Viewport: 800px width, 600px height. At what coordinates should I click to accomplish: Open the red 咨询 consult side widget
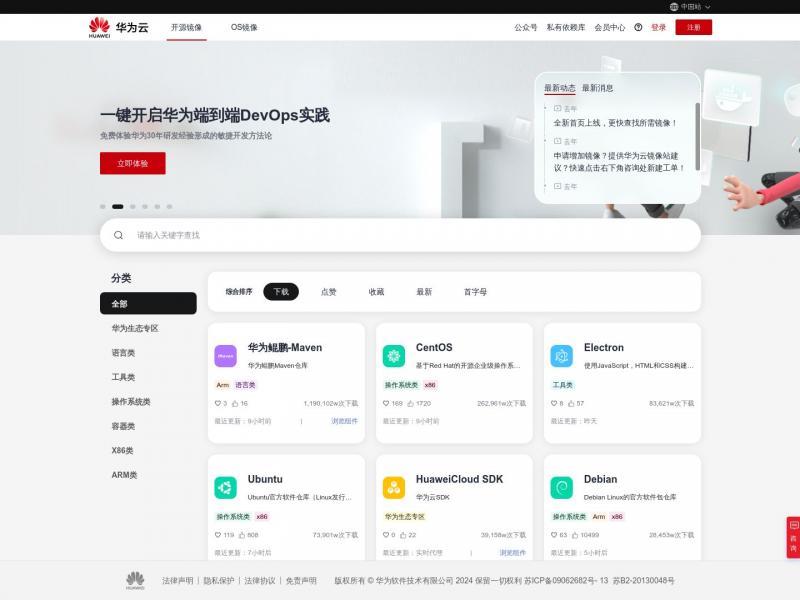793,537
